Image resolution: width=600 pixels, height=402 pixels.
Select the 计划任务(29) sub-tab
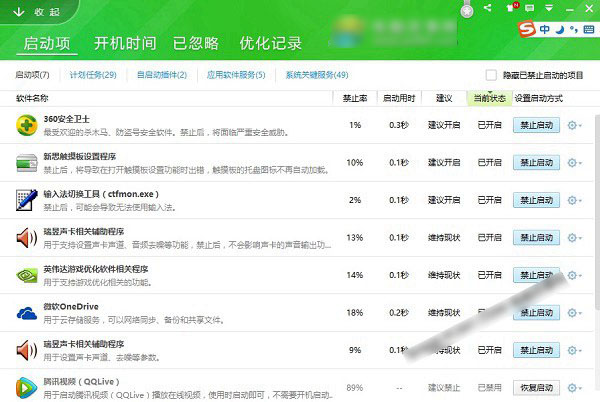(x=93, y=75)
